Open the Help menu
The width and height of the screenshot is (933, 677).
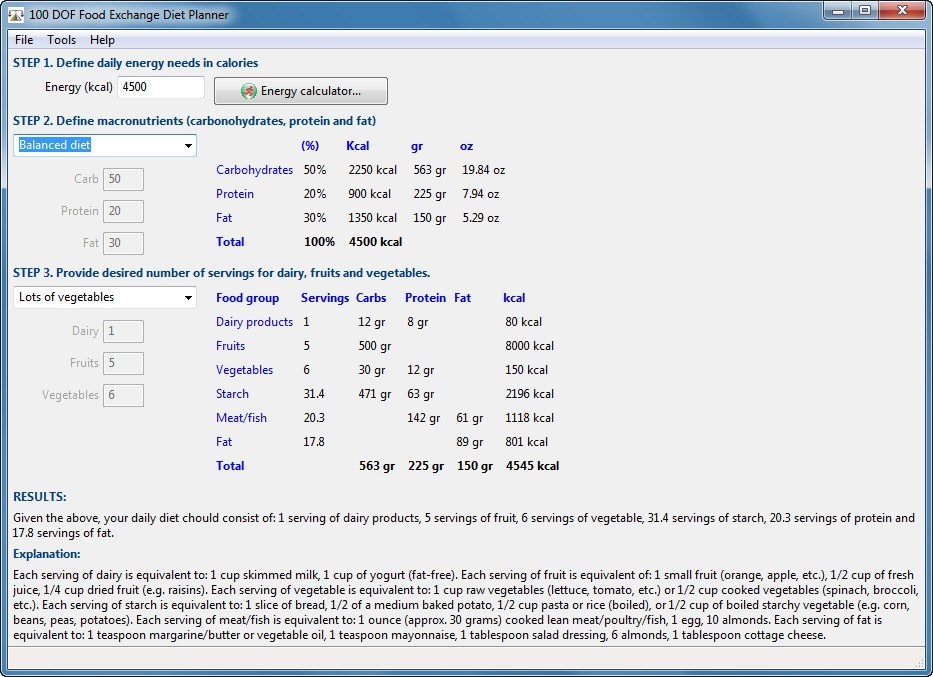click(x=102, y=40)
